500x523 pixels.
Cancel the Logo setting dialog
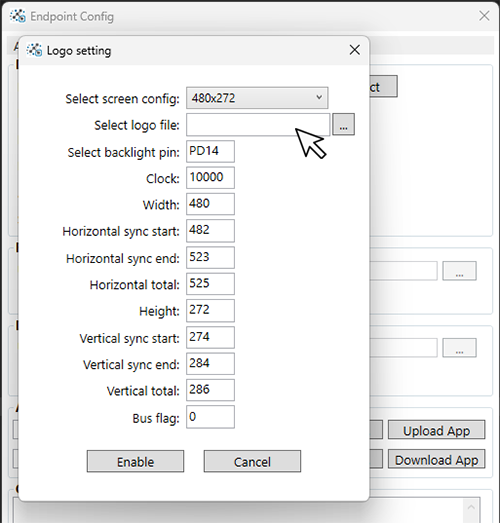coord(252,461)
